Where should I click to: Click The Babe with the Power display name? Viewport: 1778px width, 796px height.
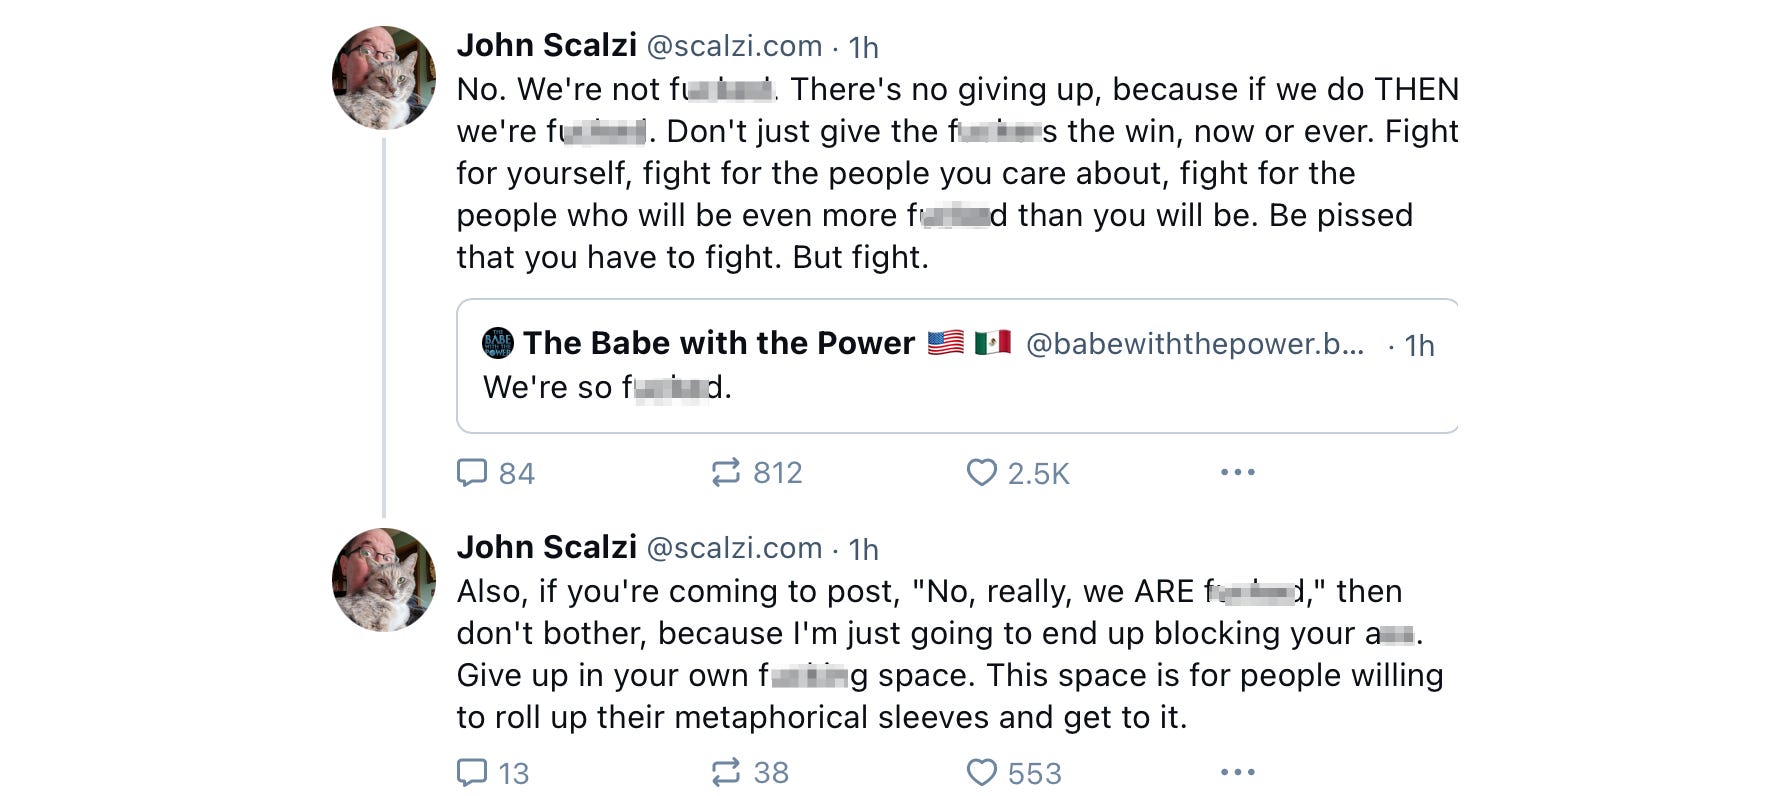pyautogui.click(x=718, y=343)
